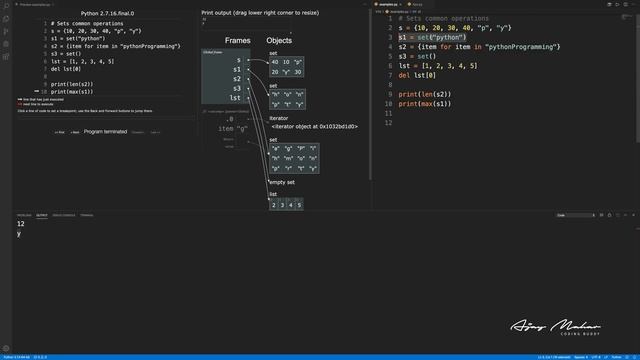Click the breadcrumb path above the editor
This screenshot has height=360, width=640.
pyautogui.click(x=397, y=11)
